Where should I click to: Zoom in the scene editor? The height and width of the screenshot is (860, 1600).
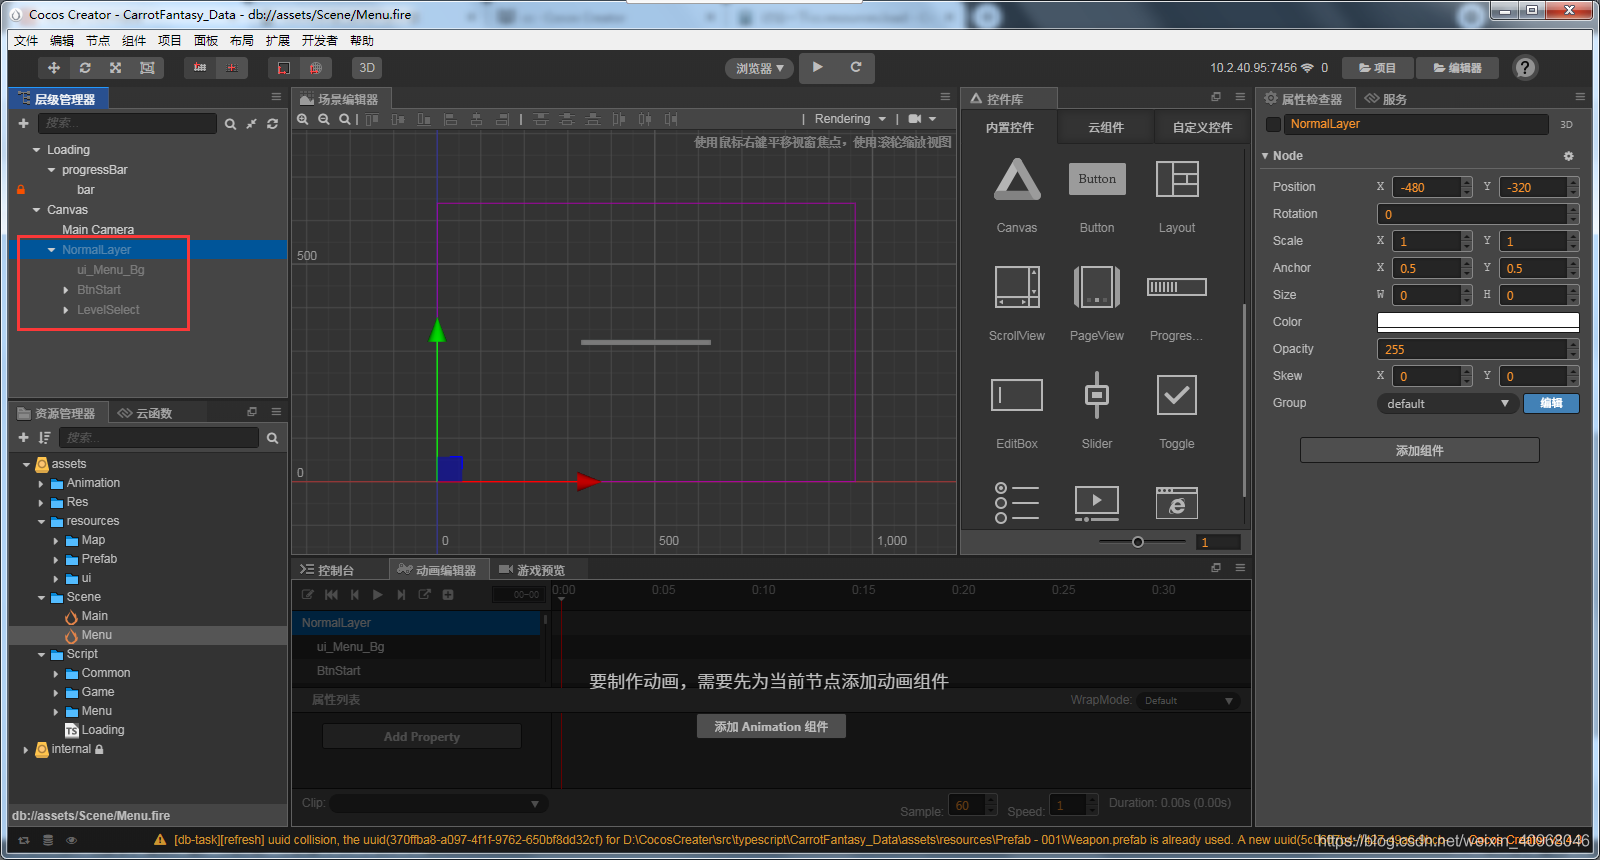[303, 119]
